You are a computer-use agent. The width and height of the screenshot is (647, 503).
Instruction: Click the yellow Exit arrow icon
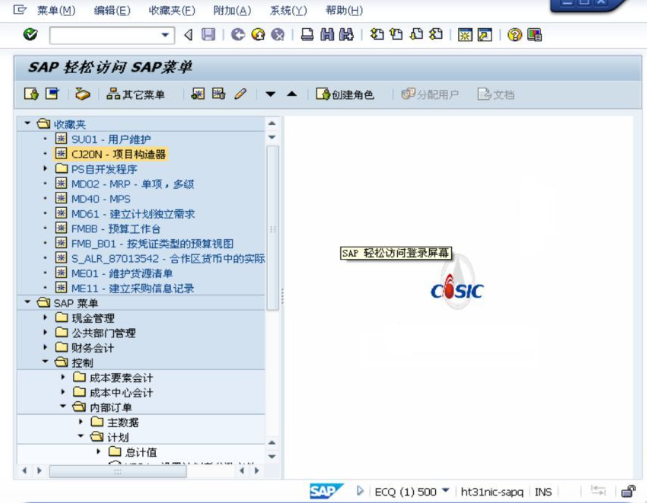click(258, 34)
